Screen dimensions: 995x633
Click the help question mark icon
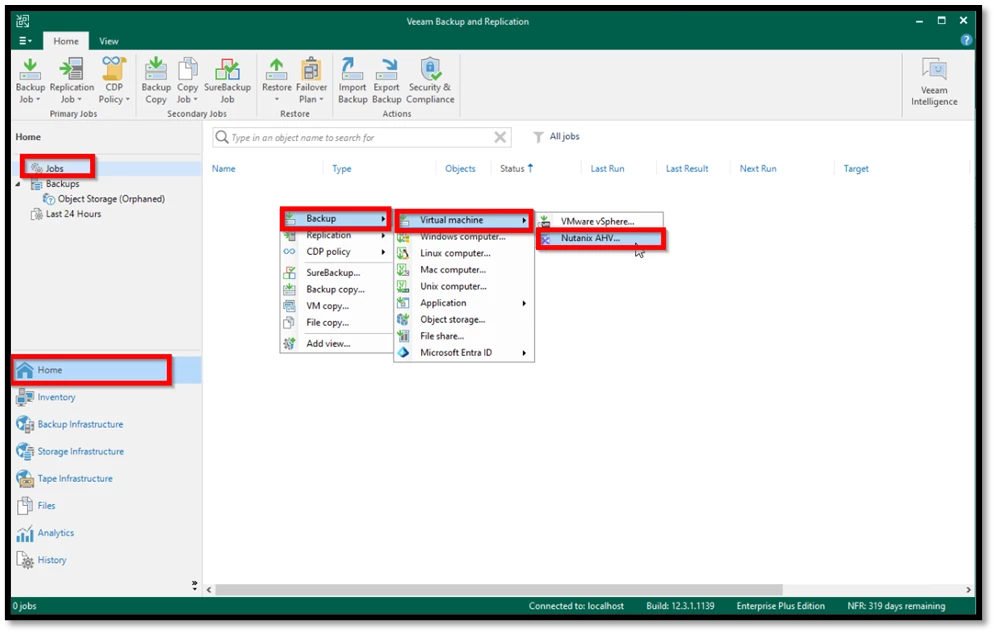(x=966, y=40)
